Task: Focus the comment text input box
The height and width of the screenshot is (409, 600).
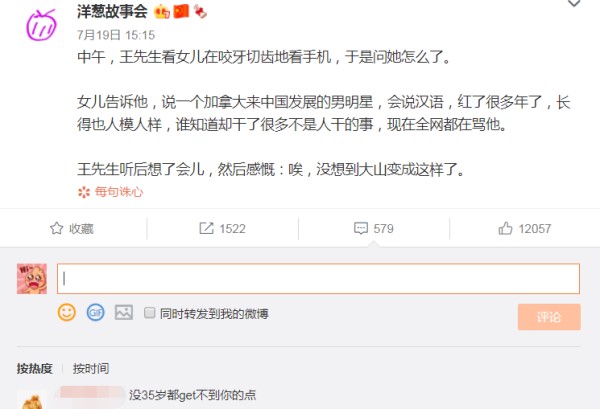Action: [x=318, y=279]
